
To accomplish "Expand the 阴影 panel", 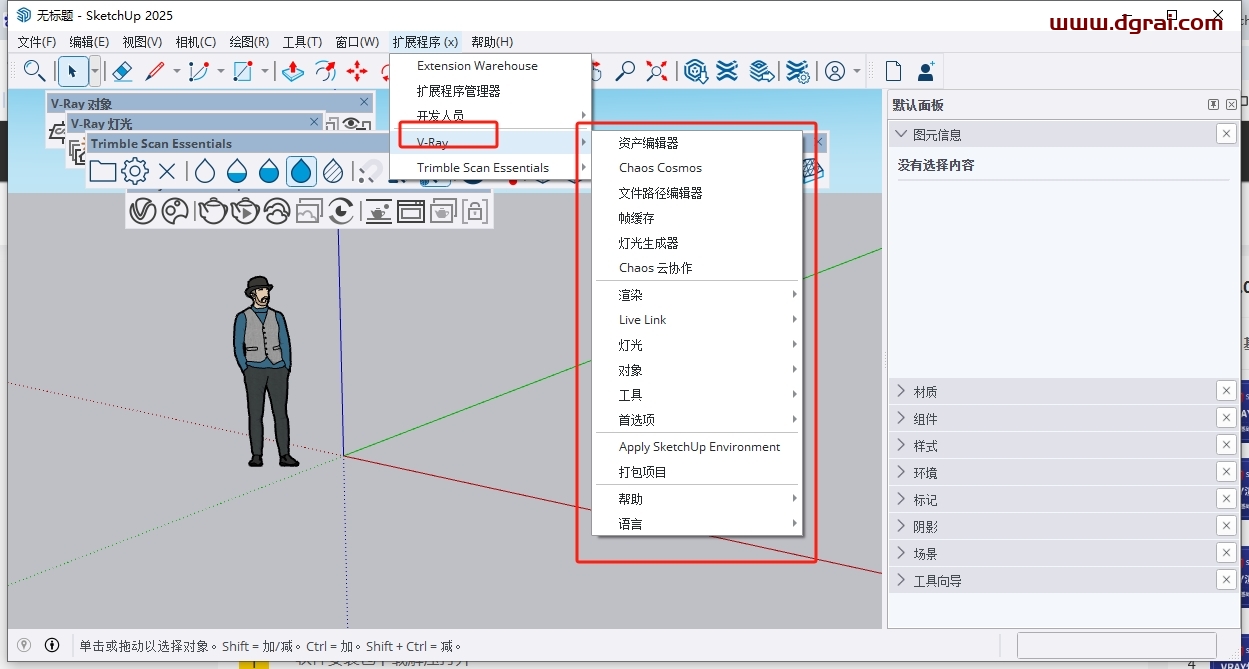I will tap(900, 526).
